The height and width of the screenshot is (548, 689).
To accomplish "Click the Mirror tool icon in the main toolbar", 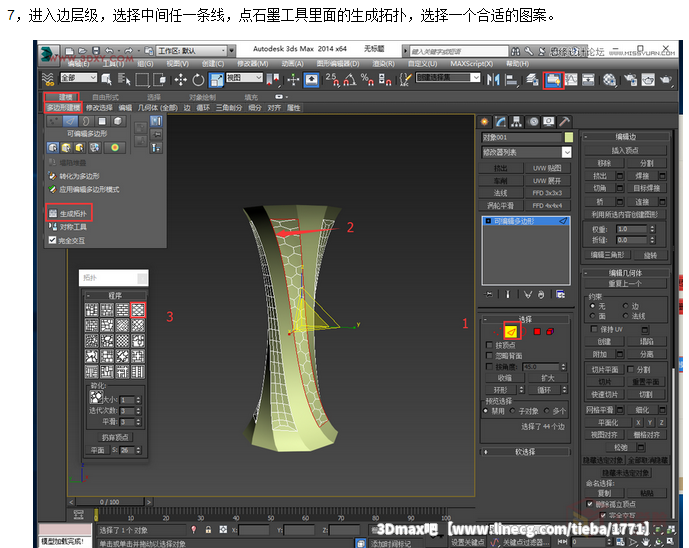I will (493, 80).
